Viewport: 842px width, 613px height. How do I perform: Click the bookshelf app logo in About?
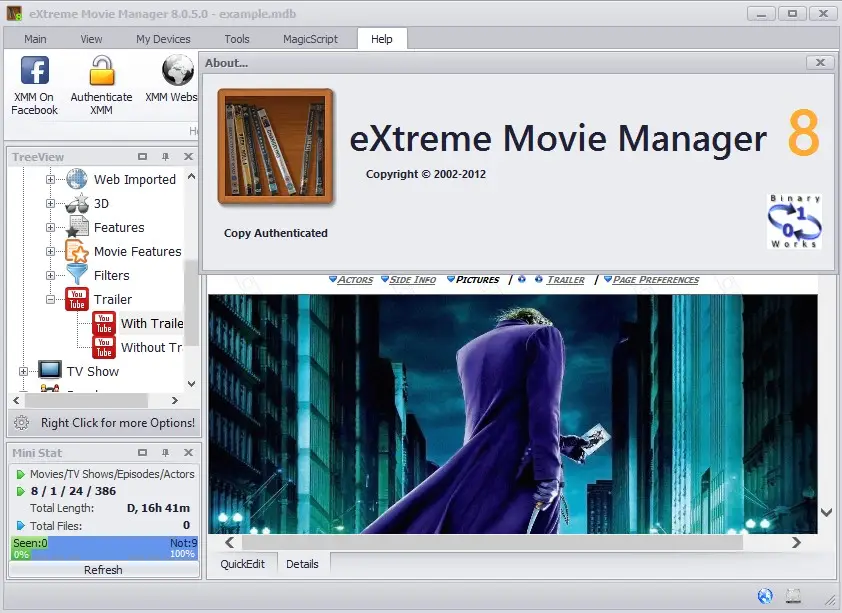point(275,147)
